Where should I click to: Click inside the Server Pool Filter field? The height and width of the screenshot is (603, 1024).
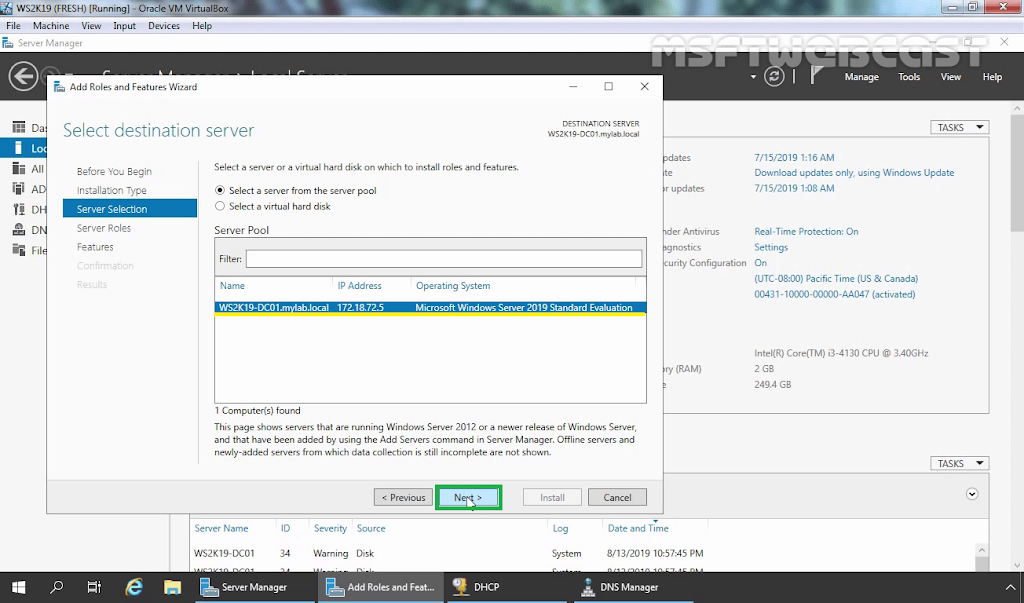pyautogui.click(x=444, y=259)
